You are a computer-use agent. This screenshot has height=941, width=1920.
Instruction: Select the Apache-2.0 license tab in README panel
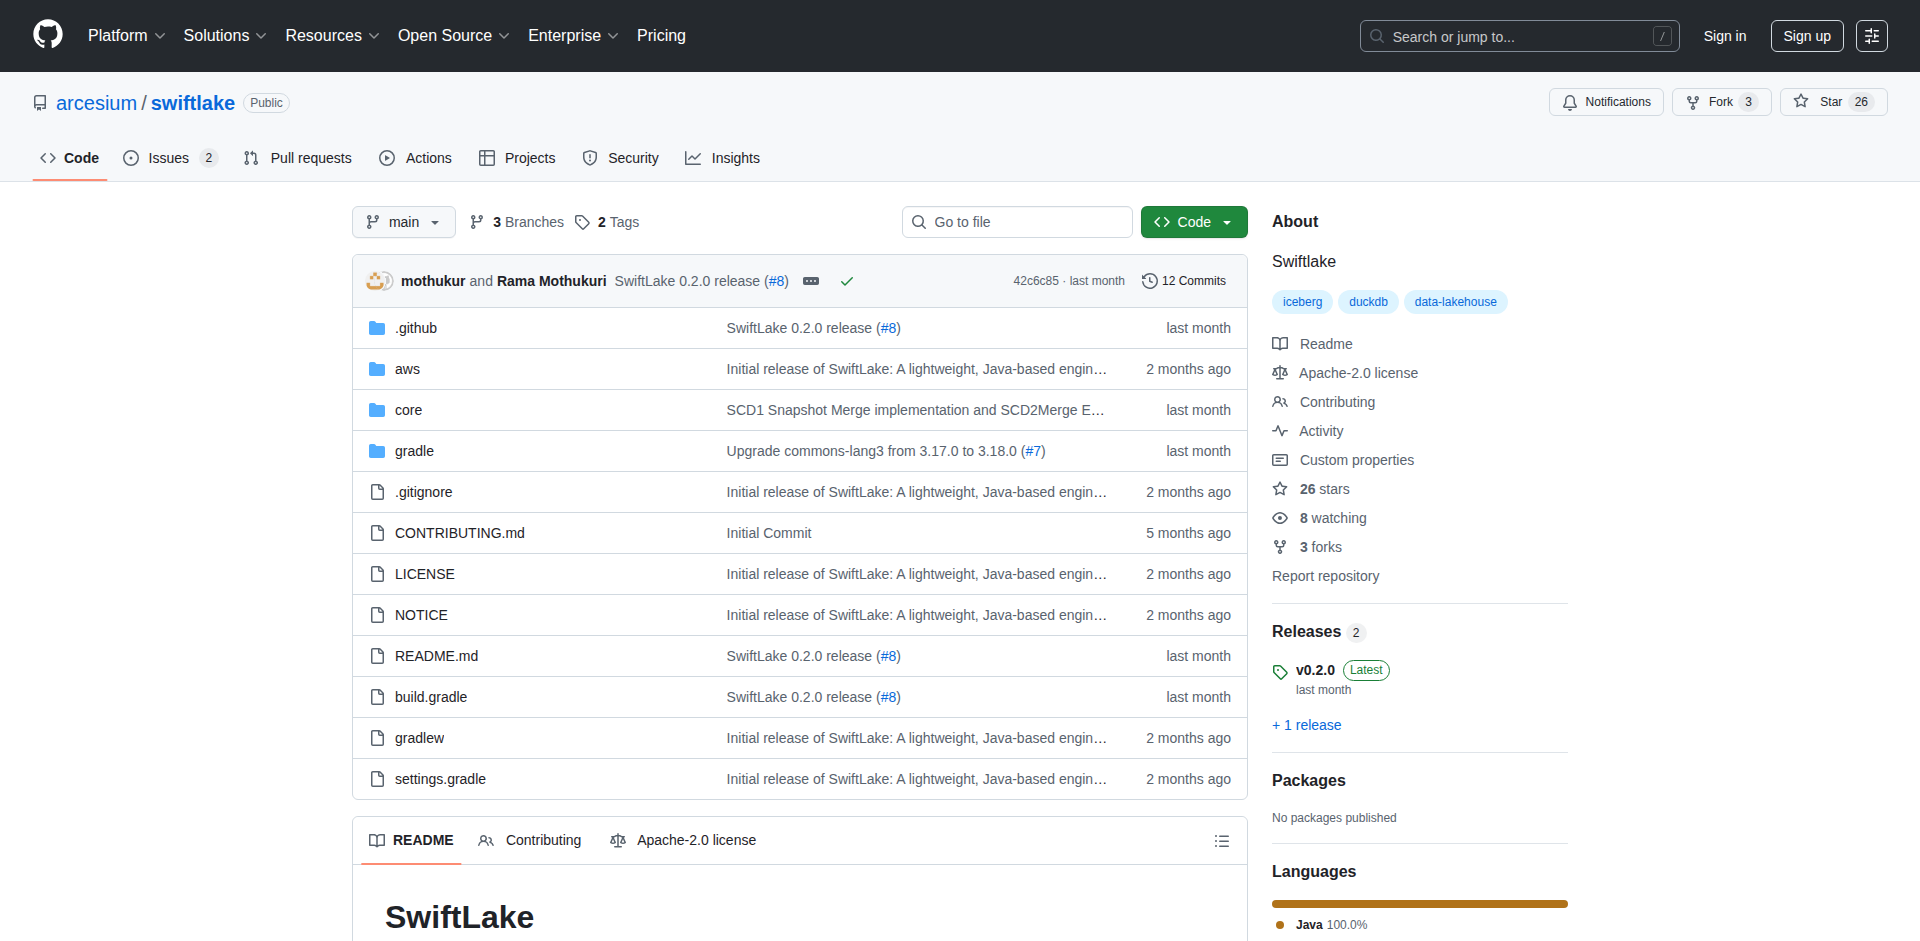point(683,840)
